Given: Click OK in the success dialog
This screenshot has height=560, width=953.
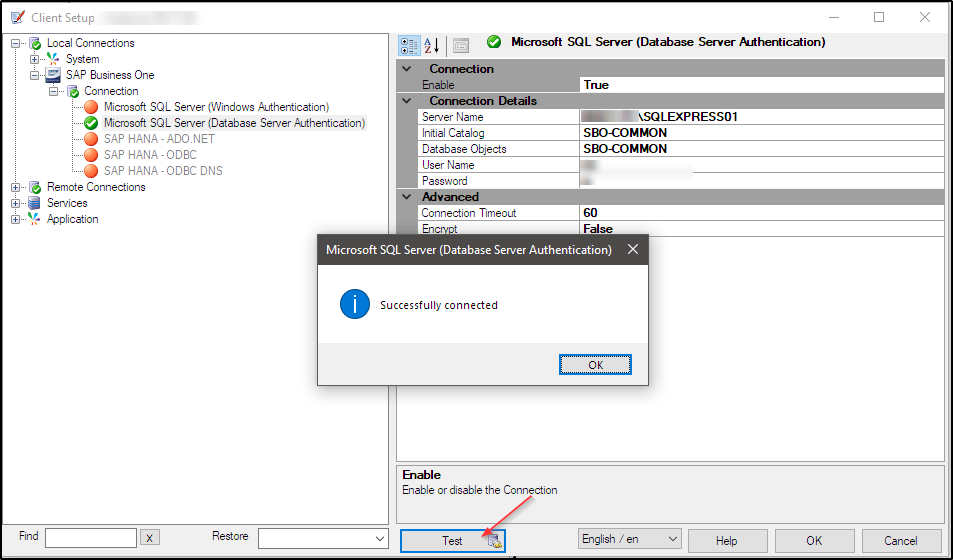Looking at the screenshot, I should tap(596, 365).
